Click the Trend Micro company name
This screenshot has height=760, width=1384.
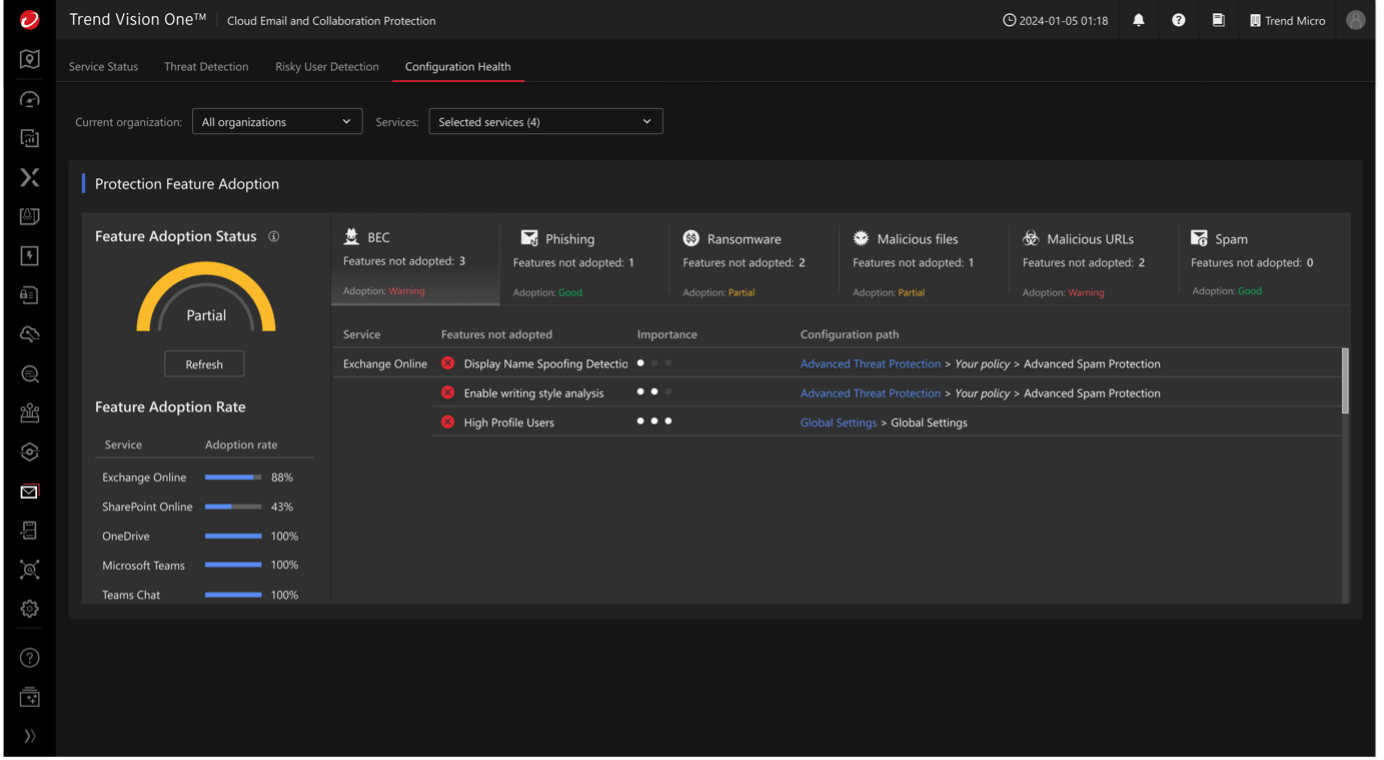tap(1295, 20)
